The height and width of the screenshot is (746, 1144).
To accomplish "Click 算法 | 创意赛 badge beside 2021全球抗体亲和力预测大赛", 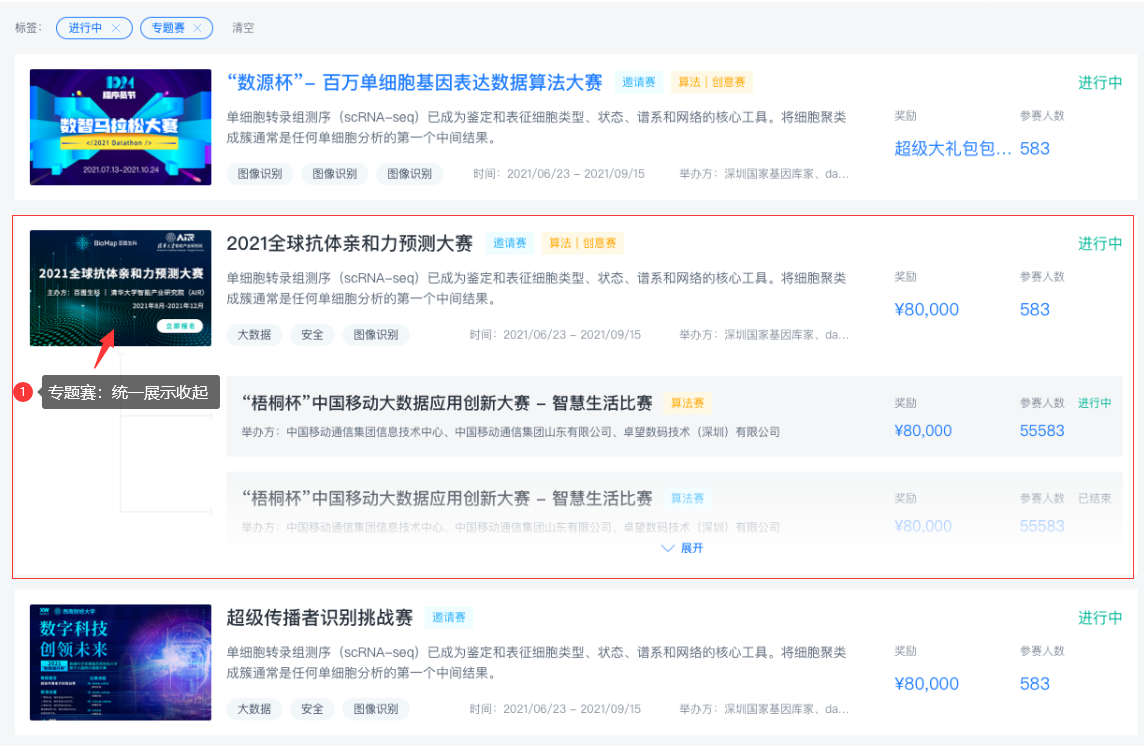I will click(582, 243).
